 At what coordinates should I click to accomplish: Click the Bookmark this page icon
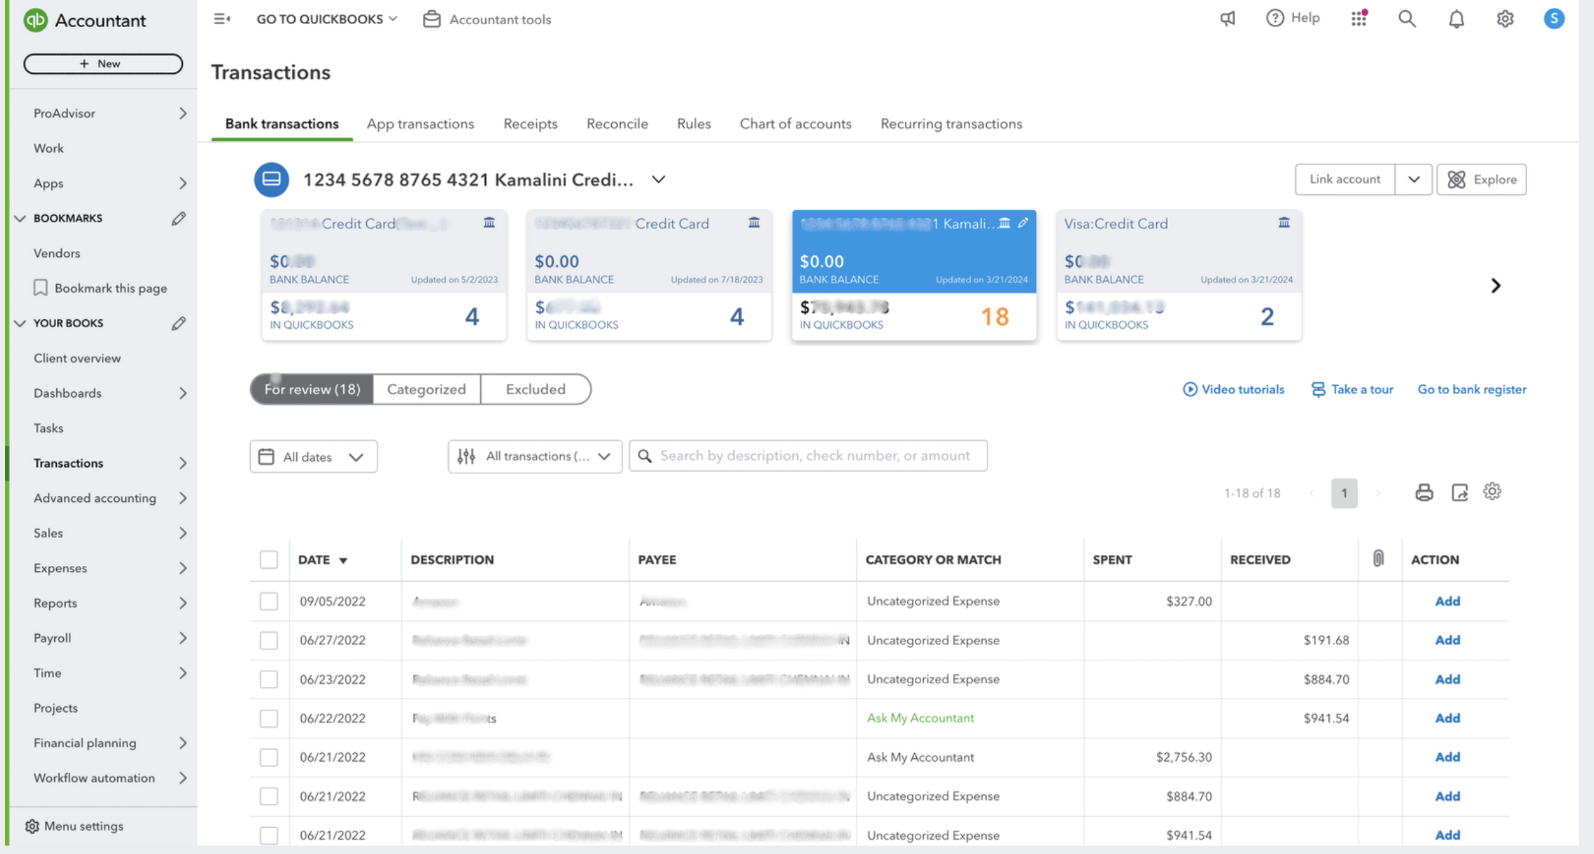(x=41, y=288)
